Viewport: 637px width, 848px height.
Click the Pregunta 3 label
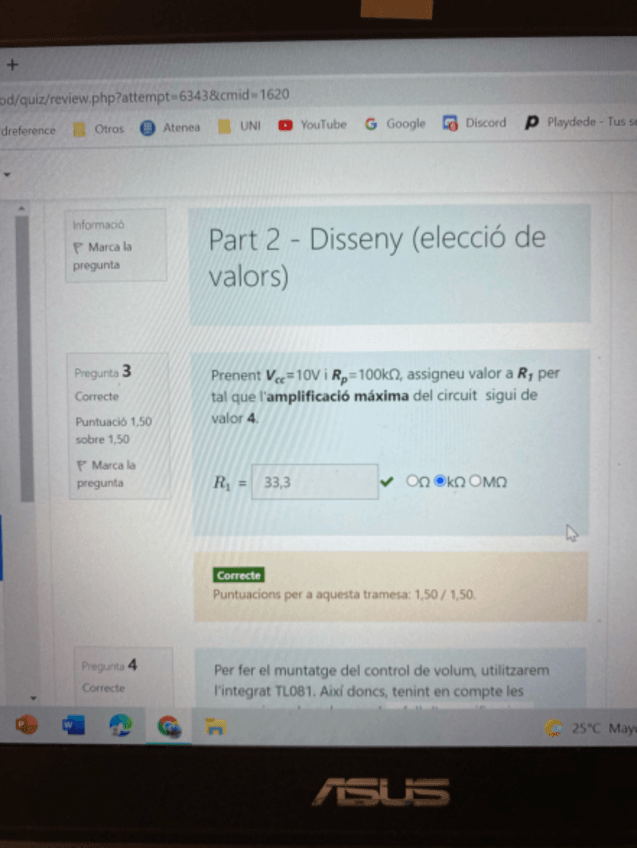(x=103, y=372)
